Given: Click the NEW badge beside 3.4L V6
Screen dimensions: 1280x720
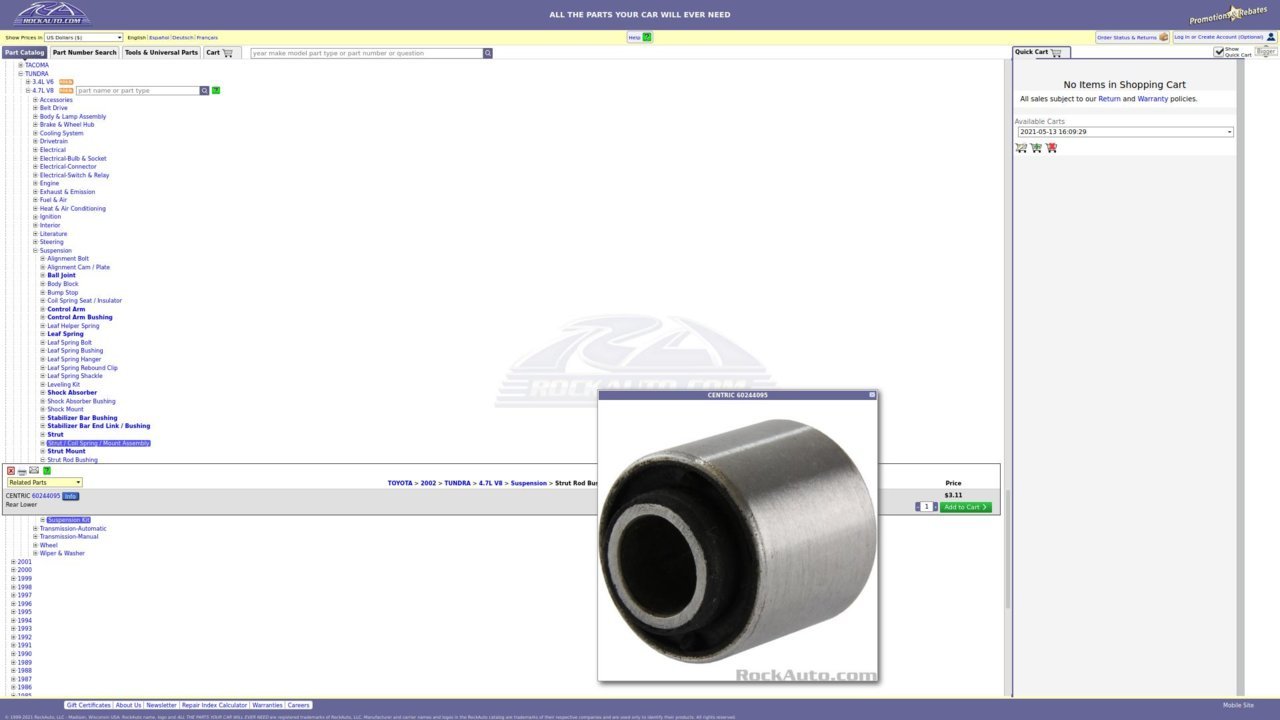Looking at the screenshot, I should (x=66, y=82).
